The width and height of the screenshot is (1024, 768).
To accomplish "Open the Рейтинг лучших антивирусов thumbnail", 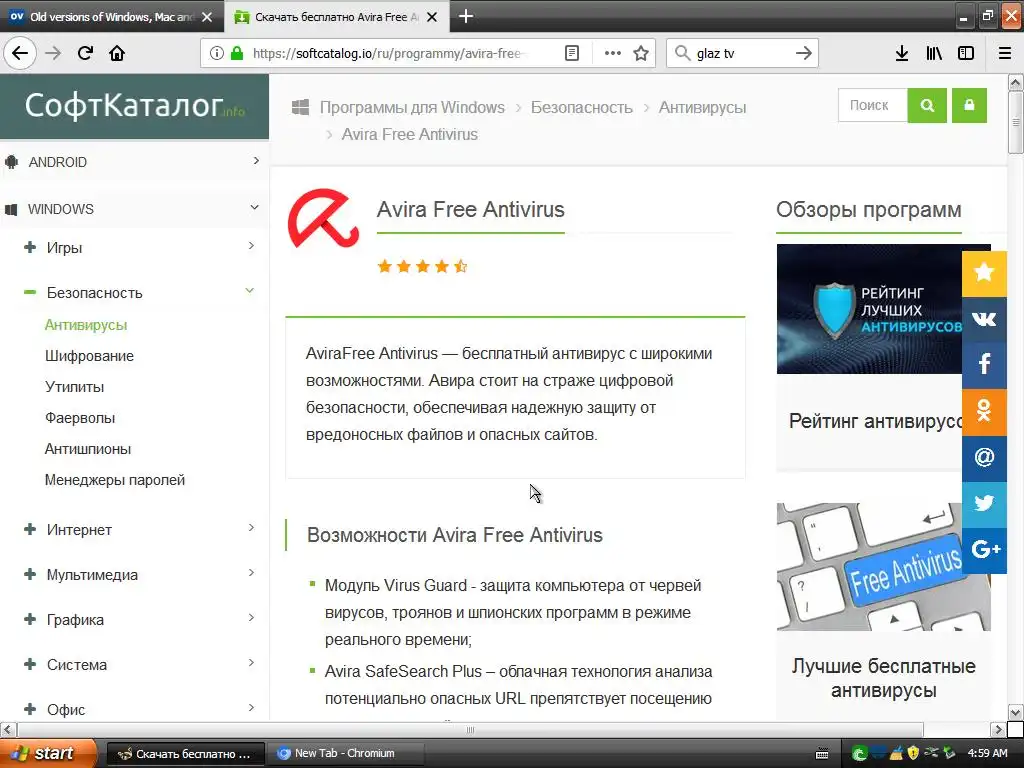I will point(869,309).
